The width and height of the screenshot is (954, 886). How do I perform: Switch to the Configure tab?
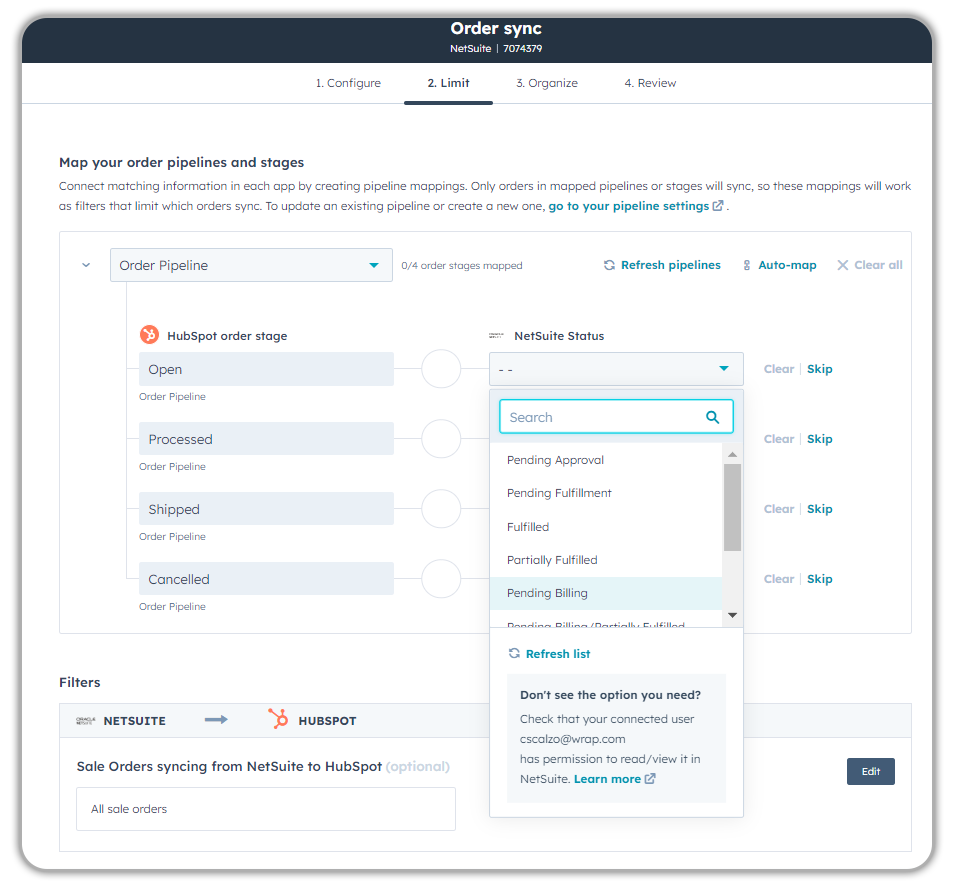[x=348, y=83]
